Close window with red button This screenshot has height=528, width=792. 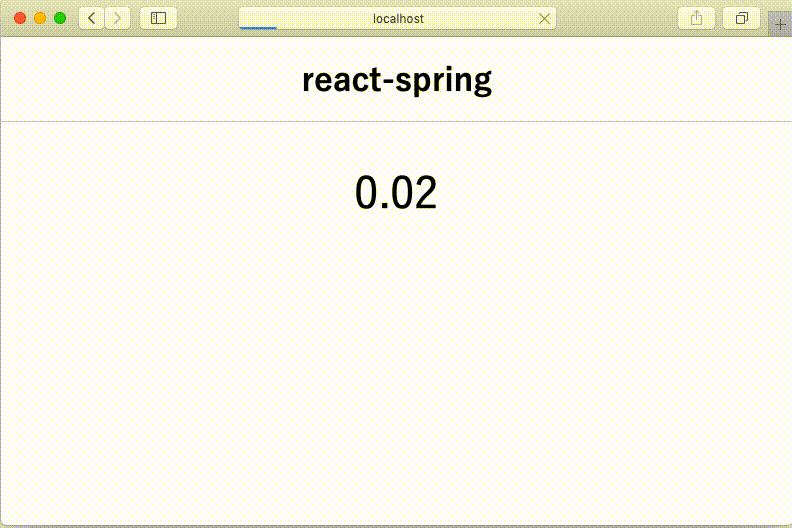(20, 18)
